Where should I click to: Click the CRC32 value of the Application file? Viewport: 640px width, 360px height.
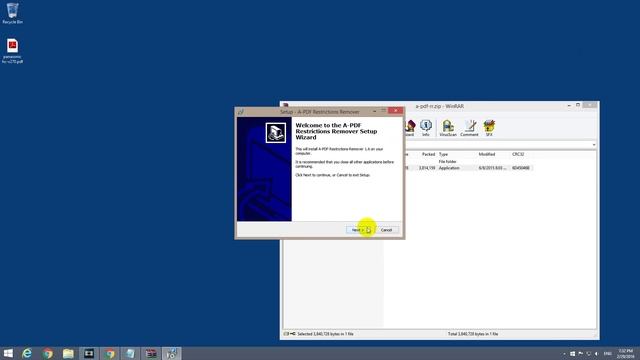coord(521,168)
